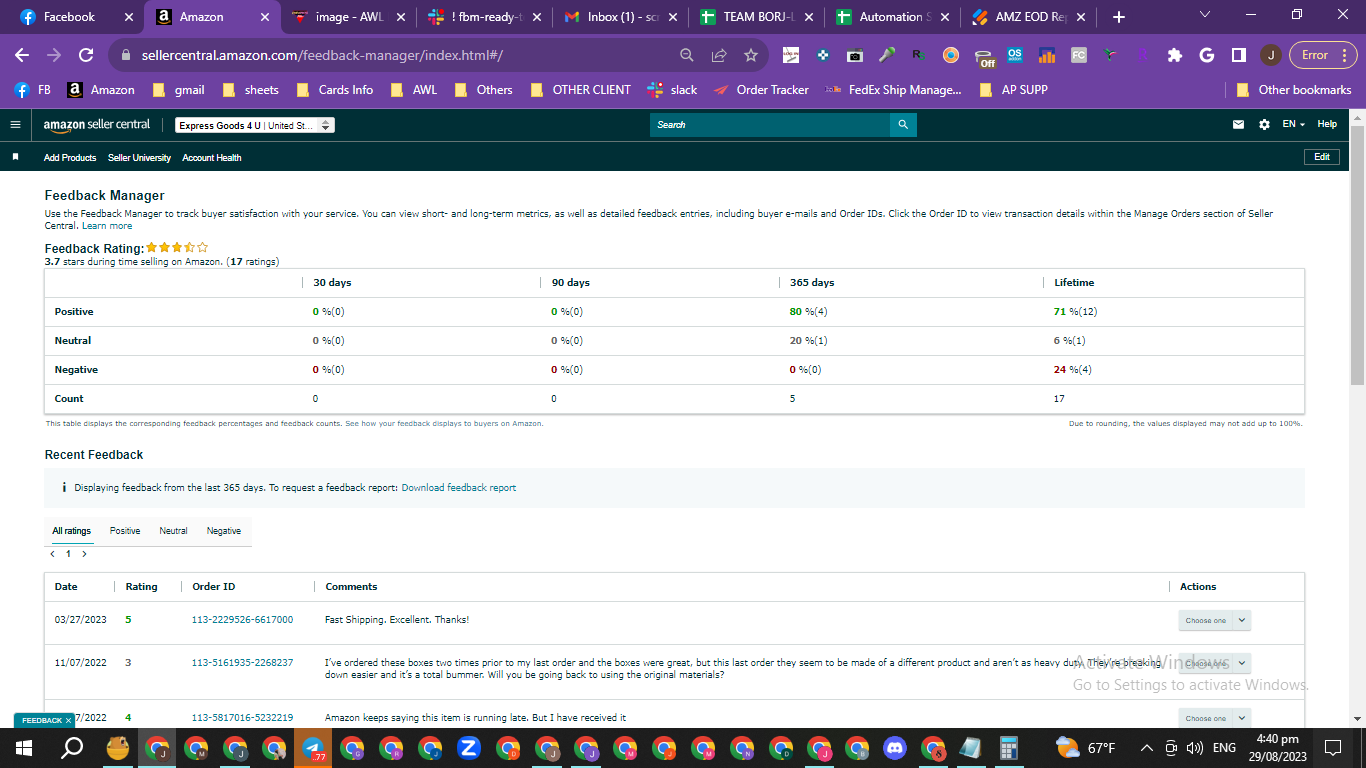Open the Windows Start menu

(x=24, y=748)
